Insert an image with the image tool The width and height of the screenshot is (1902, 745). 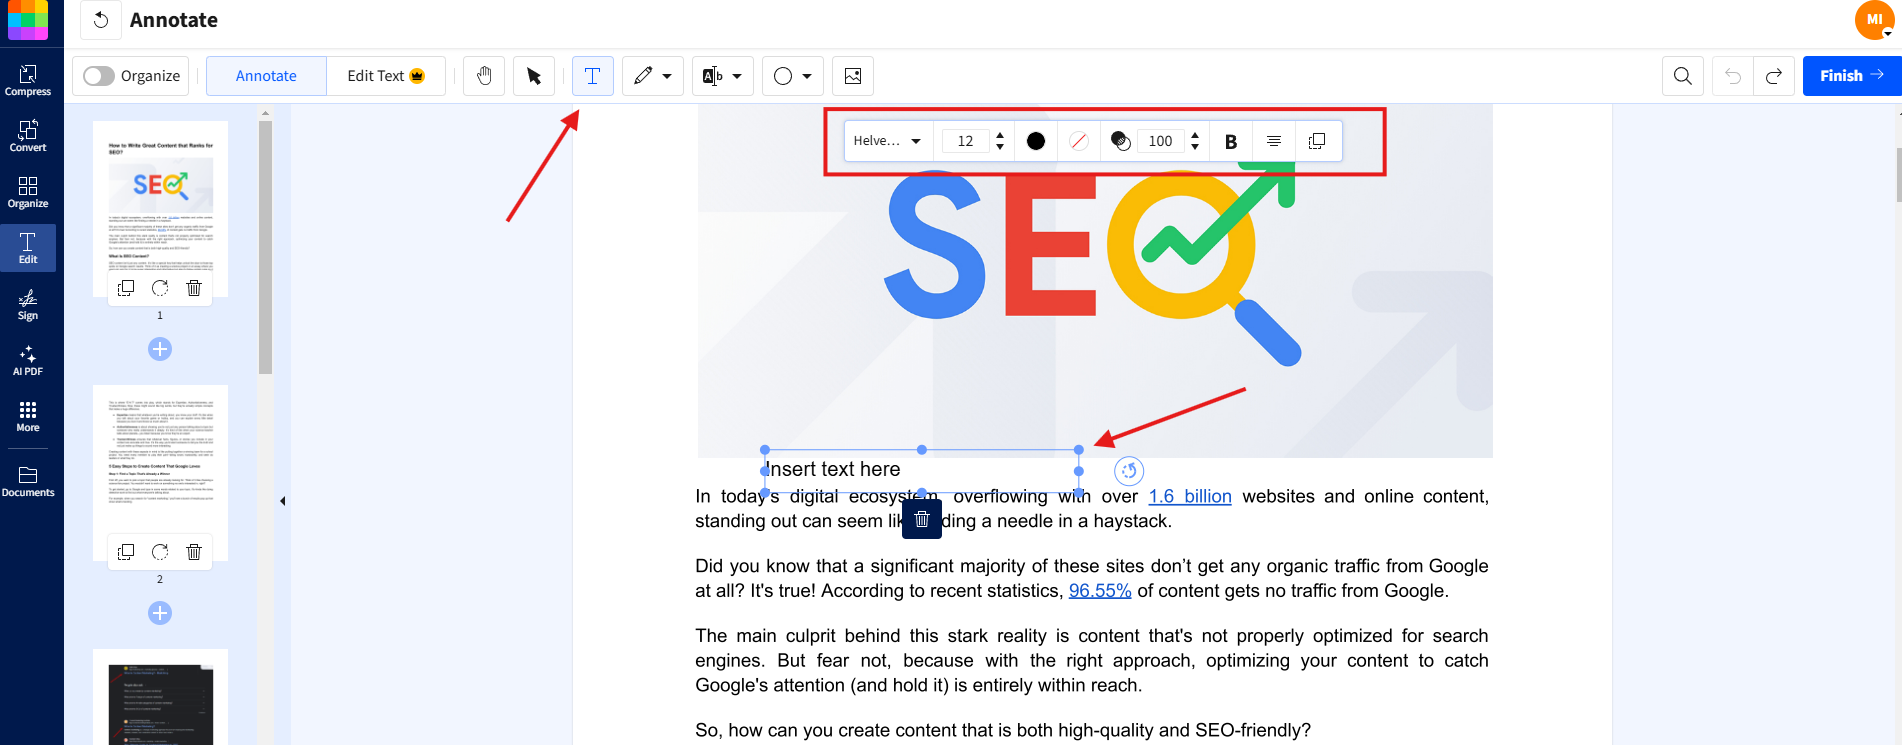tap(853, 76)
